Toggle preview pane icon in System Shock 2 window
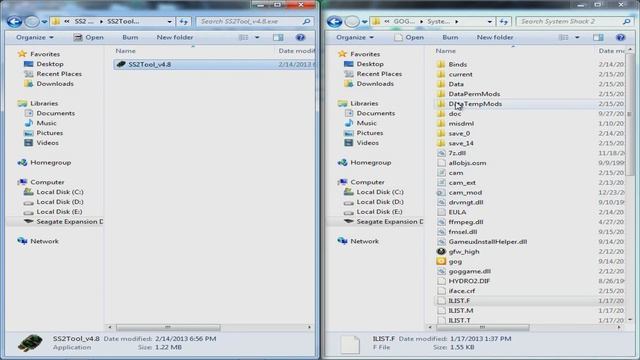The image size is (640, 360). [x=598, y=37]
